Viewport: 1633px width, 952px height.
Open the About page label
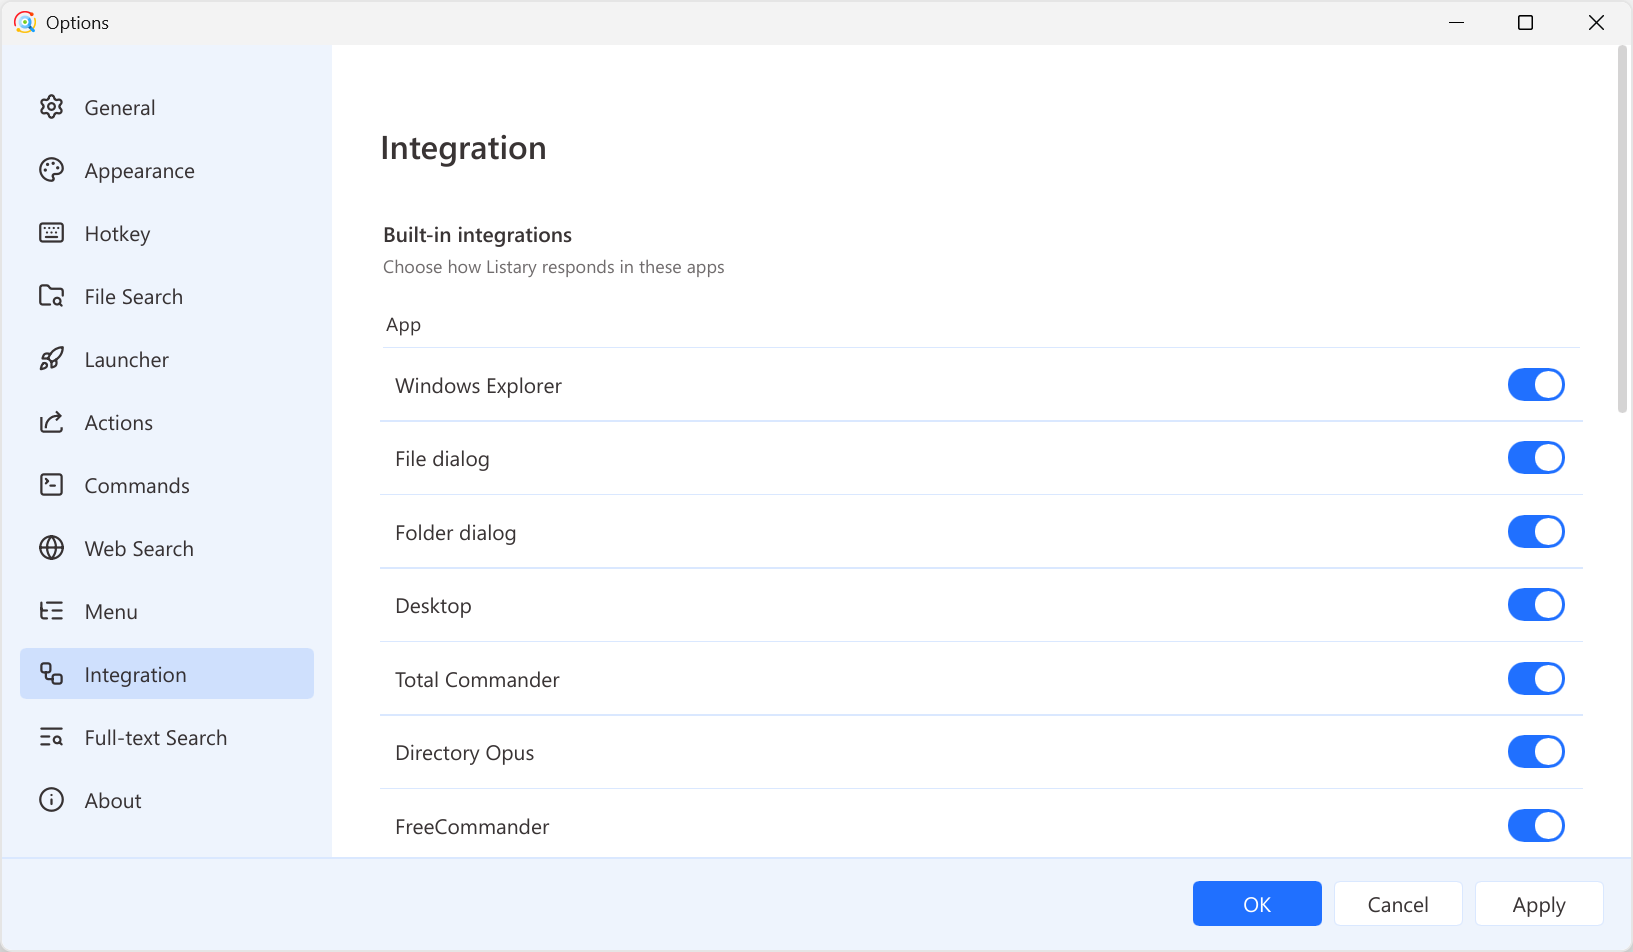(113, 801)
